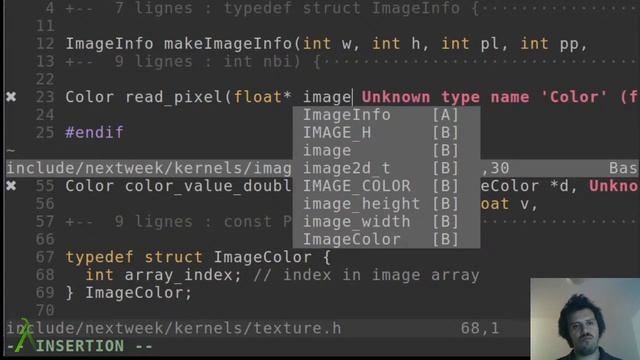Click '} ImageColor;' on line 69
Screen dimensions: 640x360
point(129,293)
